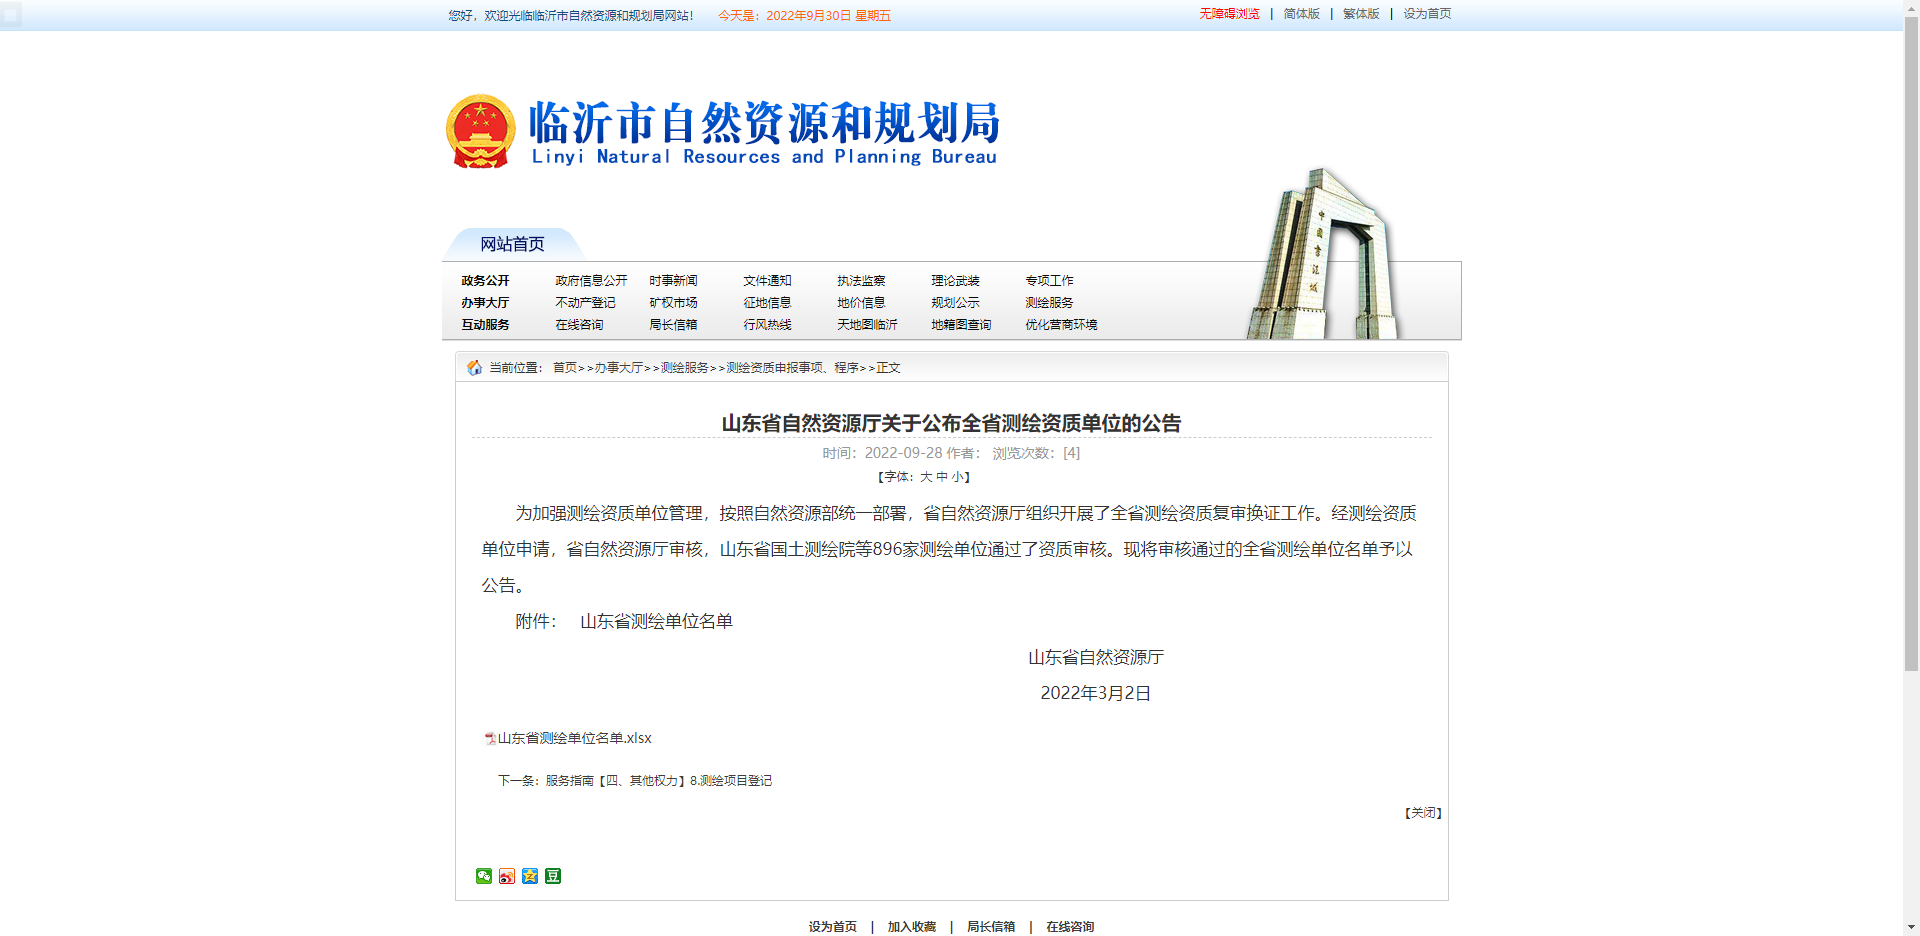This screenshot has height=936, width=1920.
Task: Click the Linyi Natural Resources Bureau logo emblem
Action: coord(481,130)
